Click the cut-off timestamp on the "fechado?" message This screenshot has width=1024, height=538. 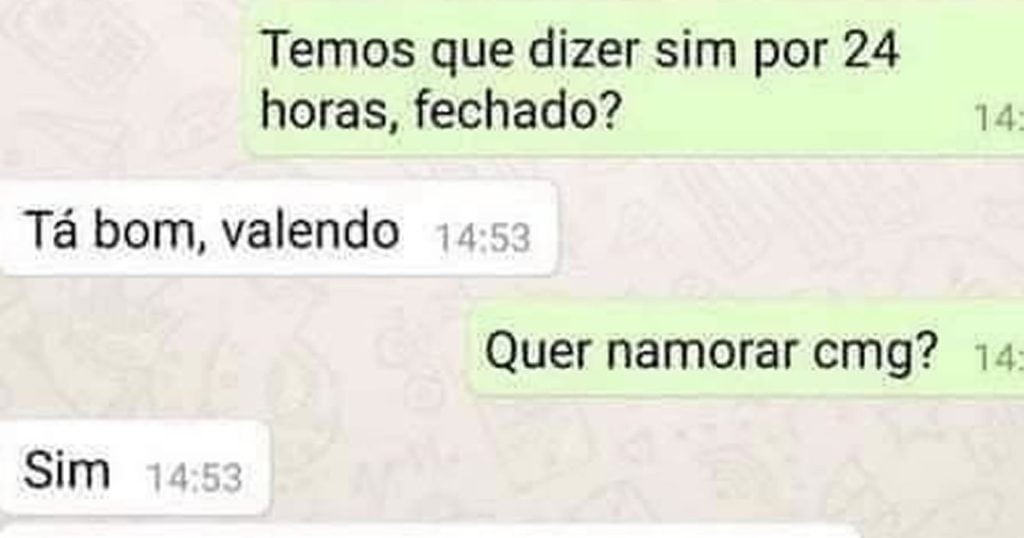pos(998,119)
